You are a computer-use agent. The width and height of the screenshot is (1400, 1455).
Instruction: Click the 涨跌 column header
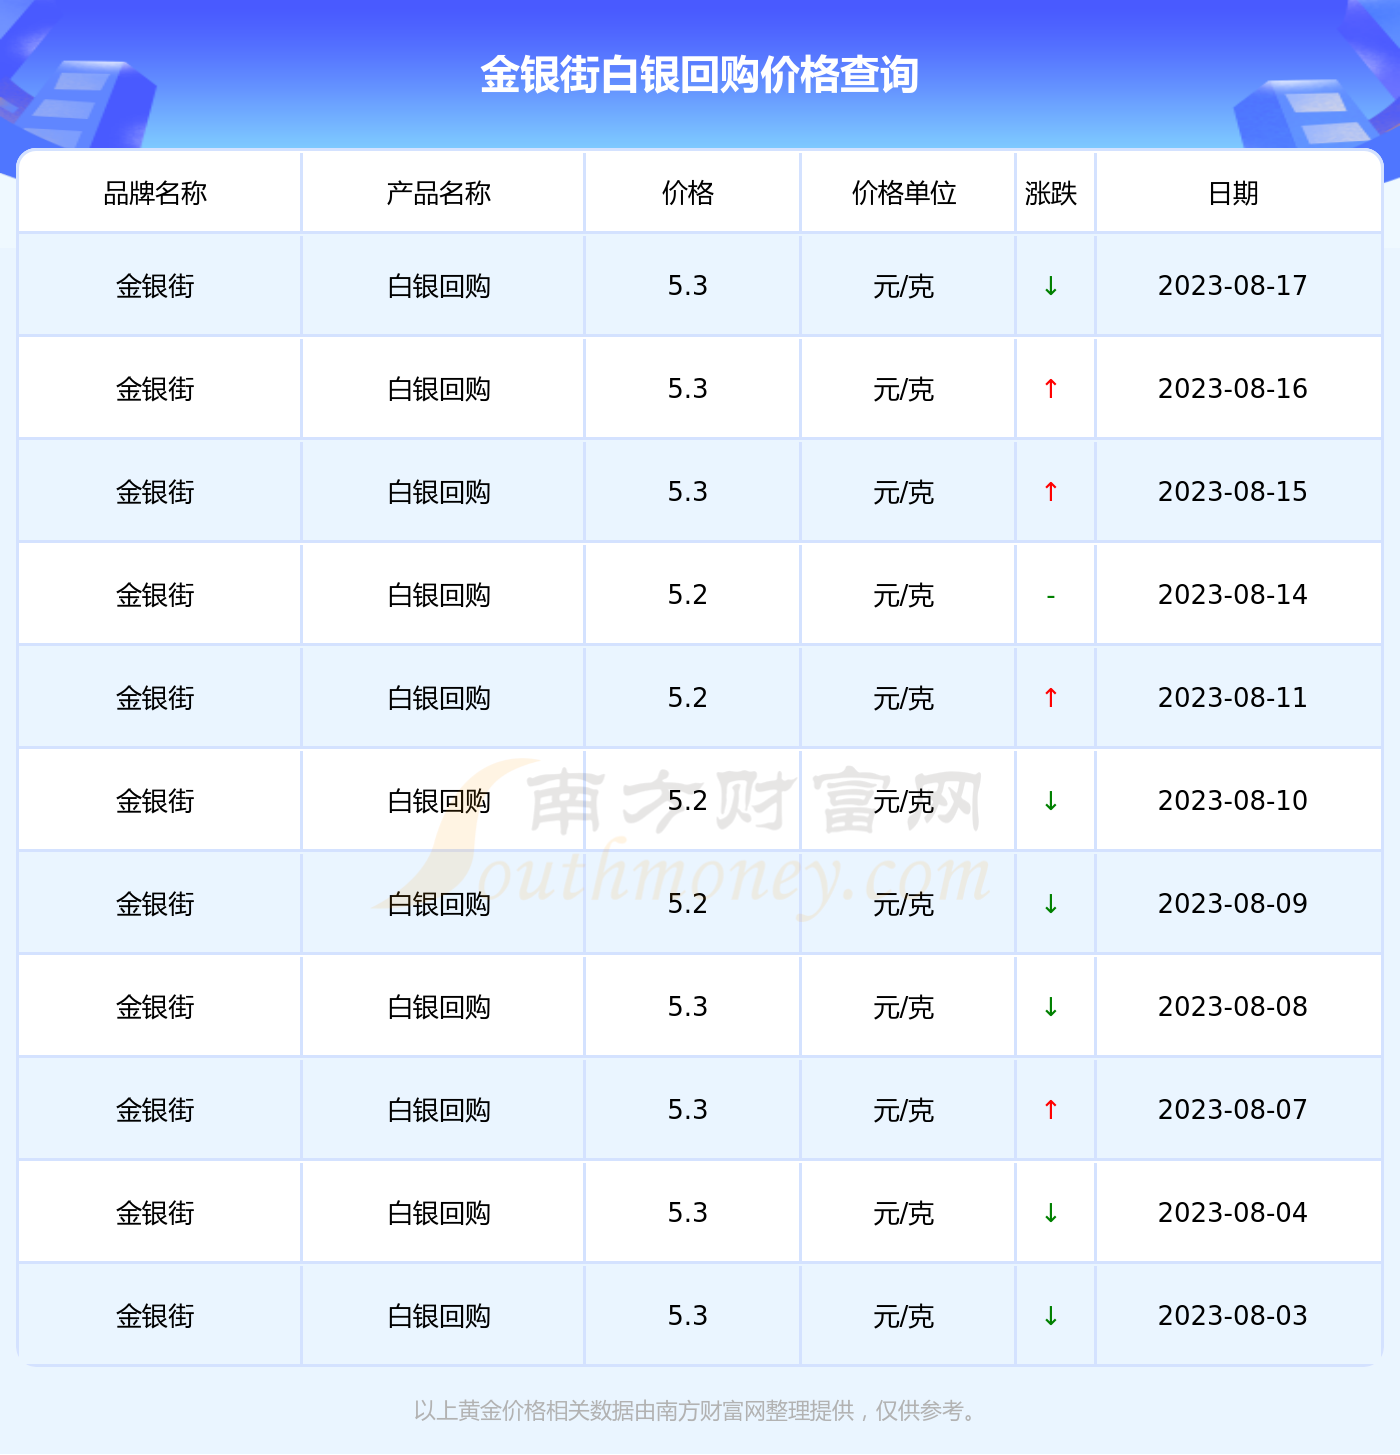(x=1051, y=193)
